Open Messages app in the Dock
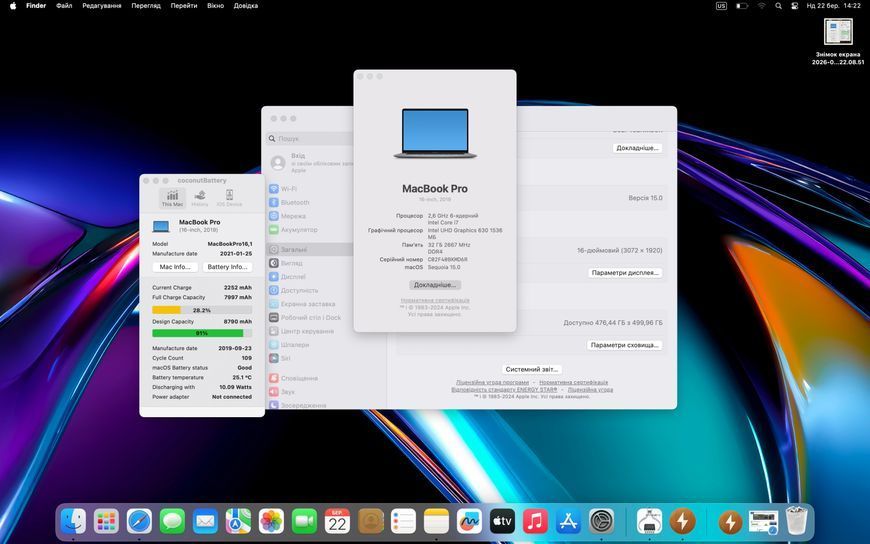Viewport: 870px width, 544px height. (172, 521)
